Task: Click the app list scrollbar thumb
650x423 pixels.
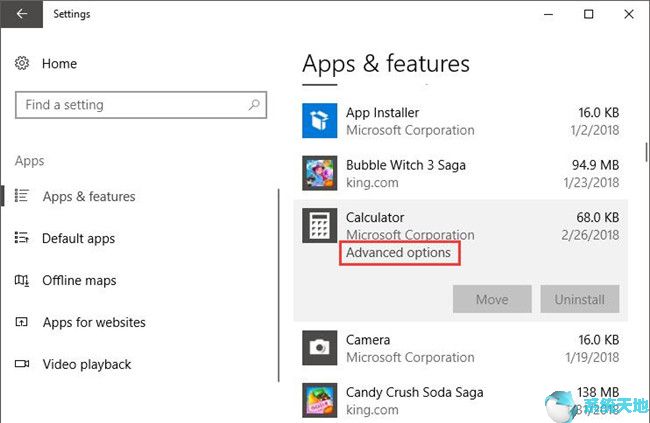Action: (x=646, y=152)
